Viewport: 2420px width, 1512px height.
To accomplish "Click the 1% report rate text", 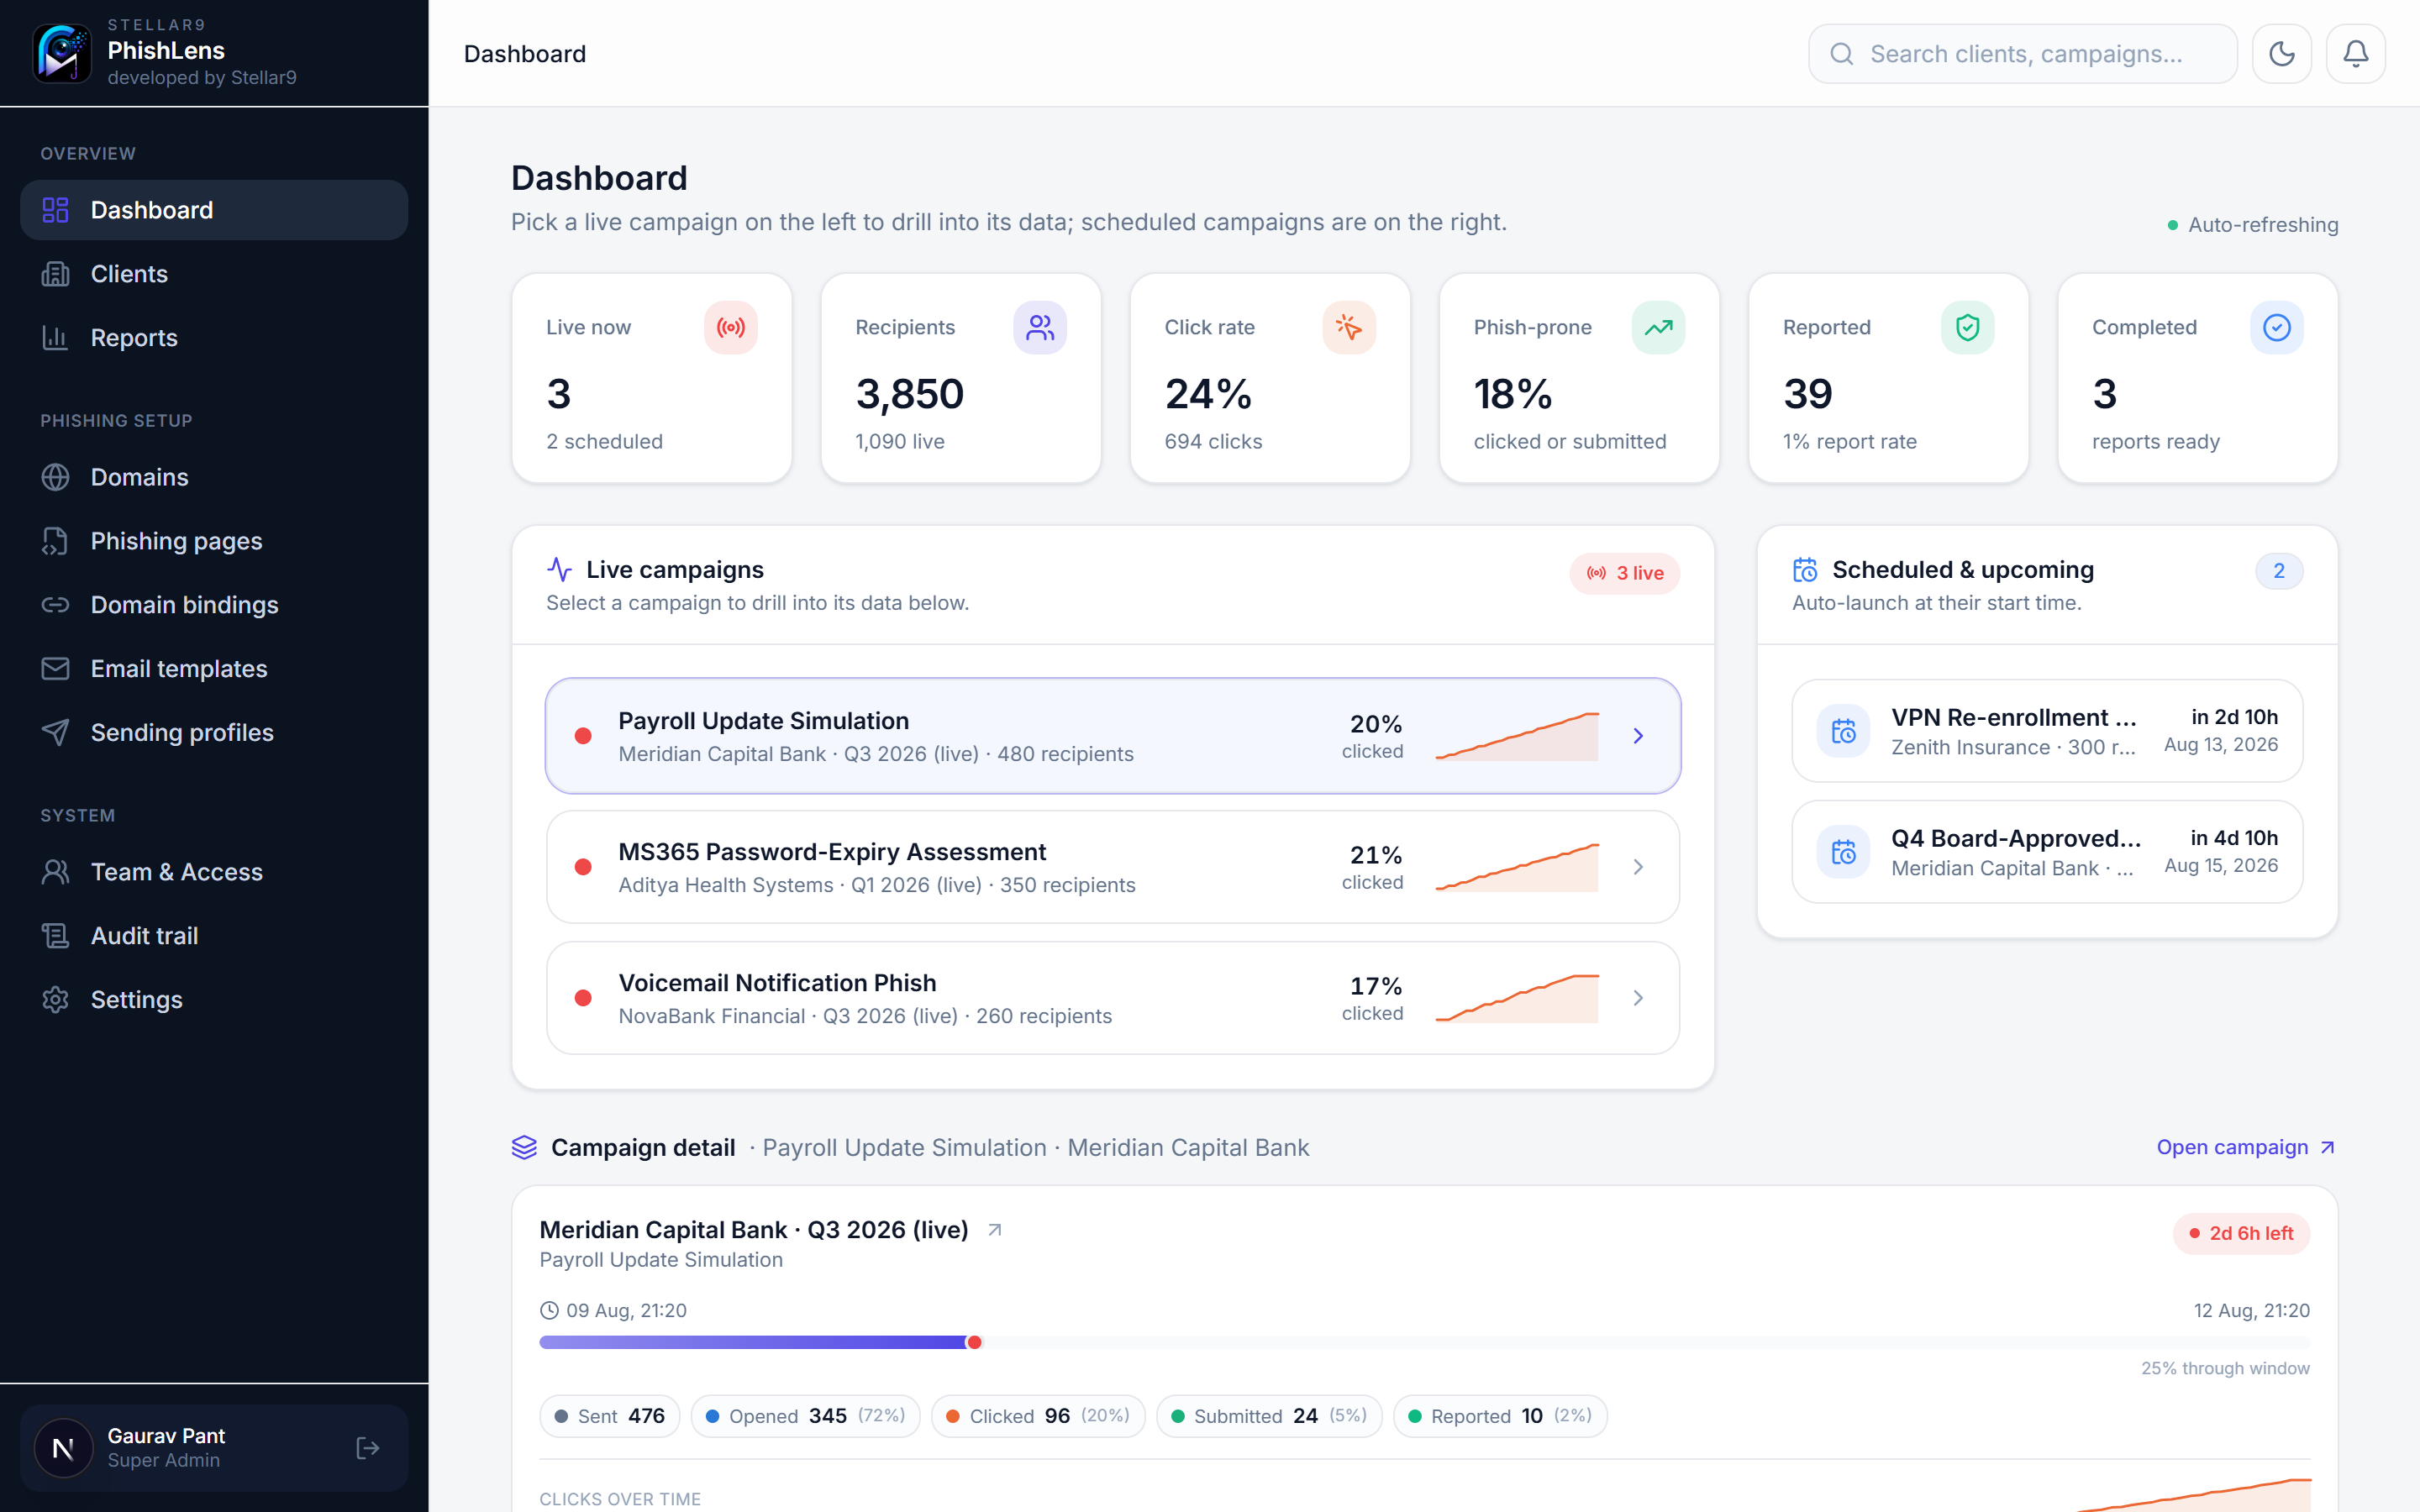I will point(1850,441).
